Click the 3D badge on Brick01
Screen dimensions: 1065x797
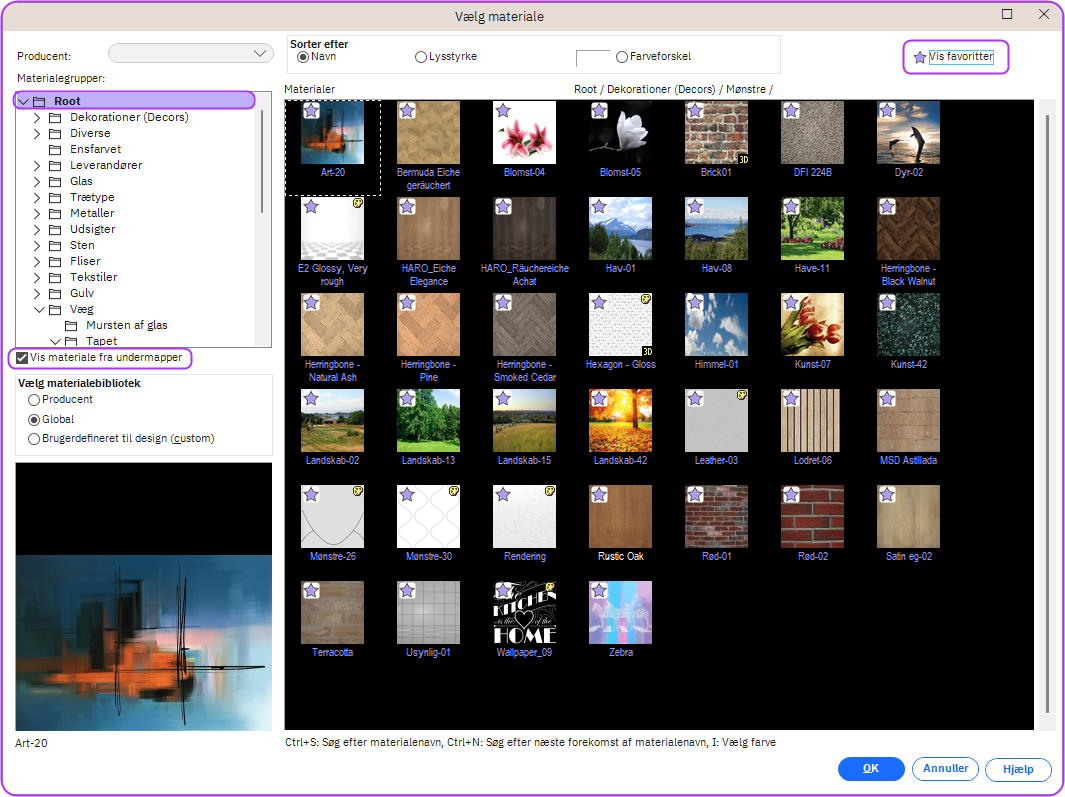743,159
